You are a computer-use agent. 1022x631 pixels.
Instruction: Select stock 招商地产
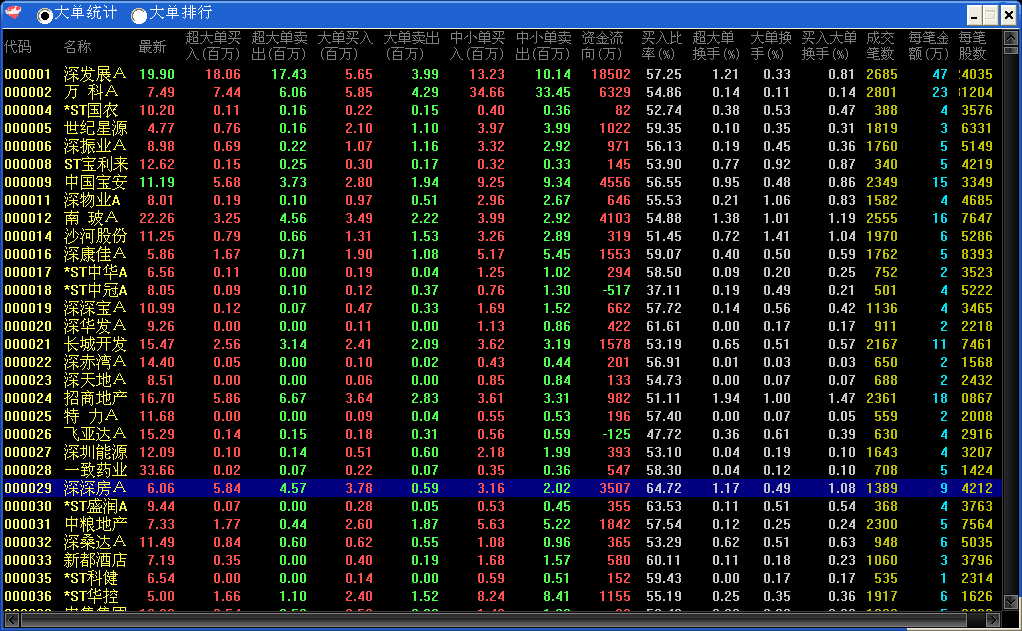pos(95,398)
